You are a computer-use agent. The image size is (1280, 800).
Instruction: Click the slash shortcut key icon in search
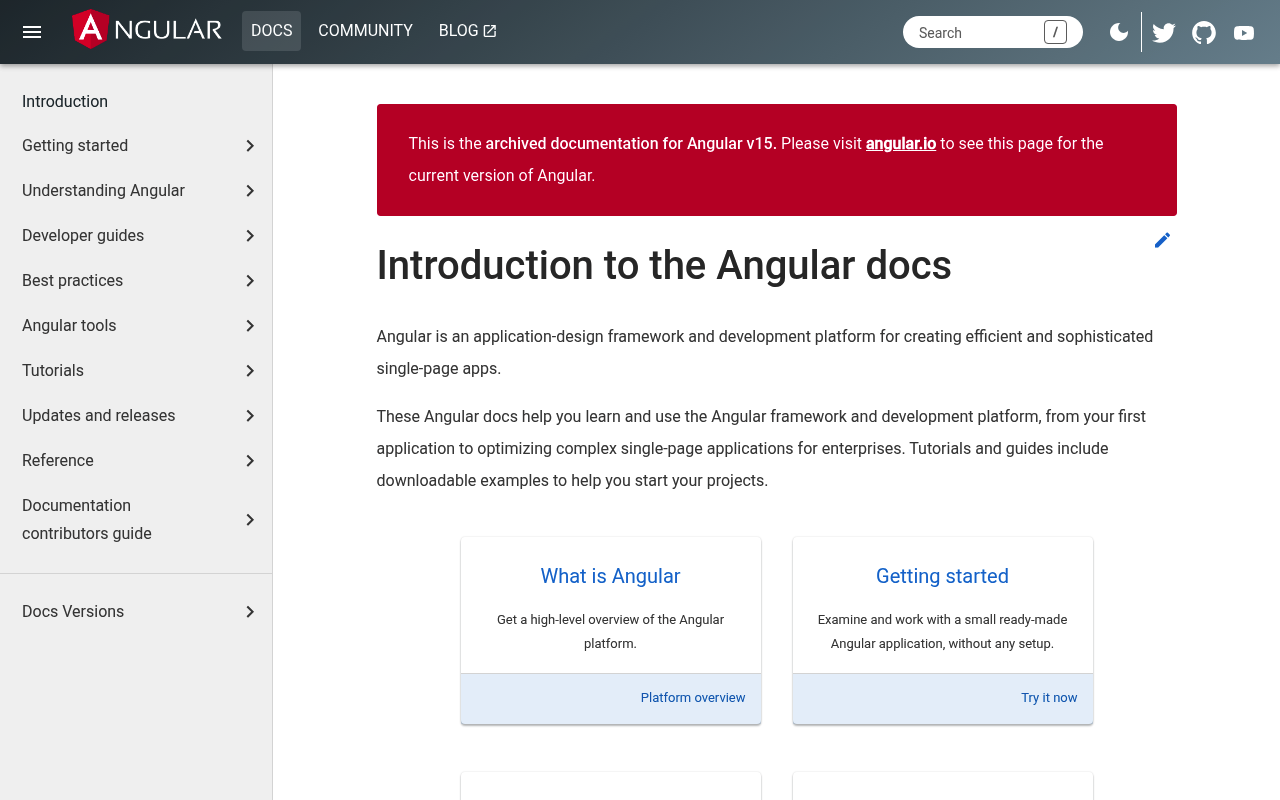click(1055, 32)
